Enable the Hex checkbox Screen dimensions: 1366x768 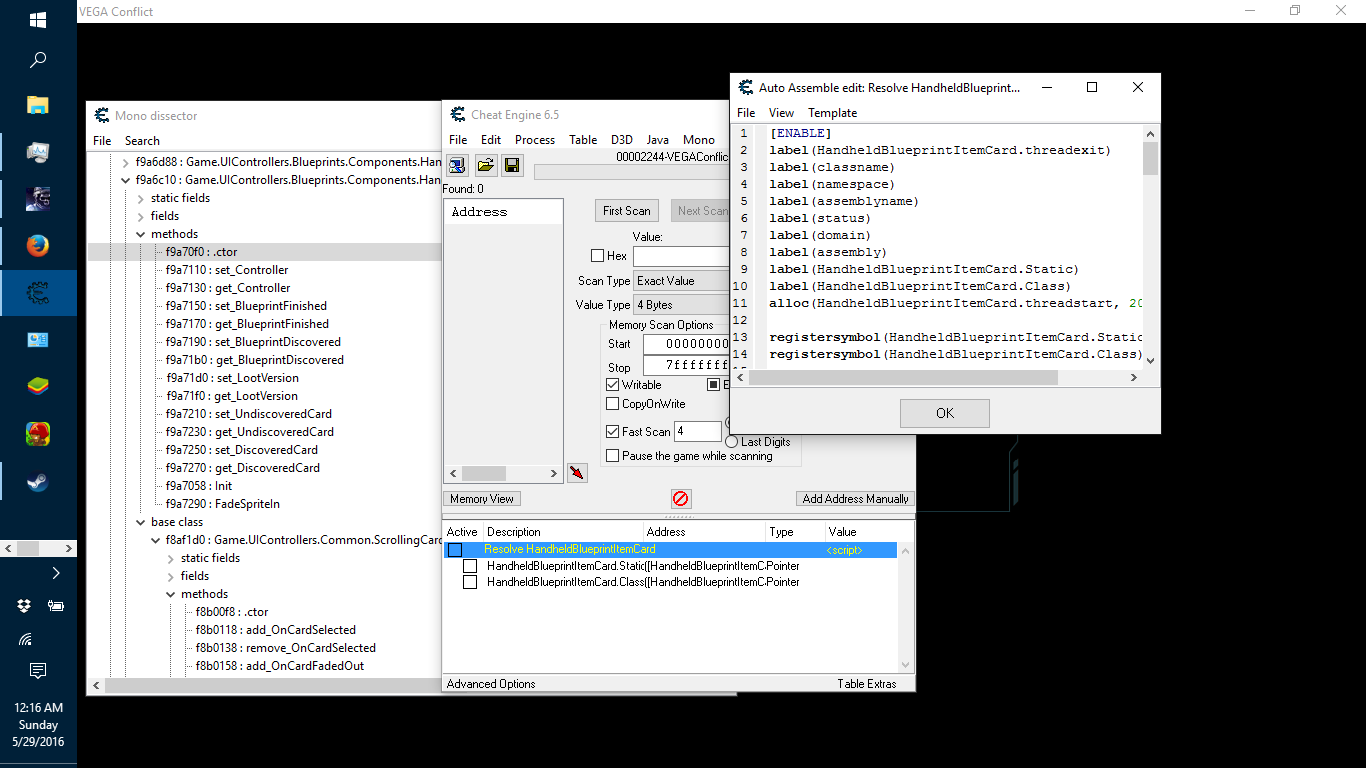(598, 256)
